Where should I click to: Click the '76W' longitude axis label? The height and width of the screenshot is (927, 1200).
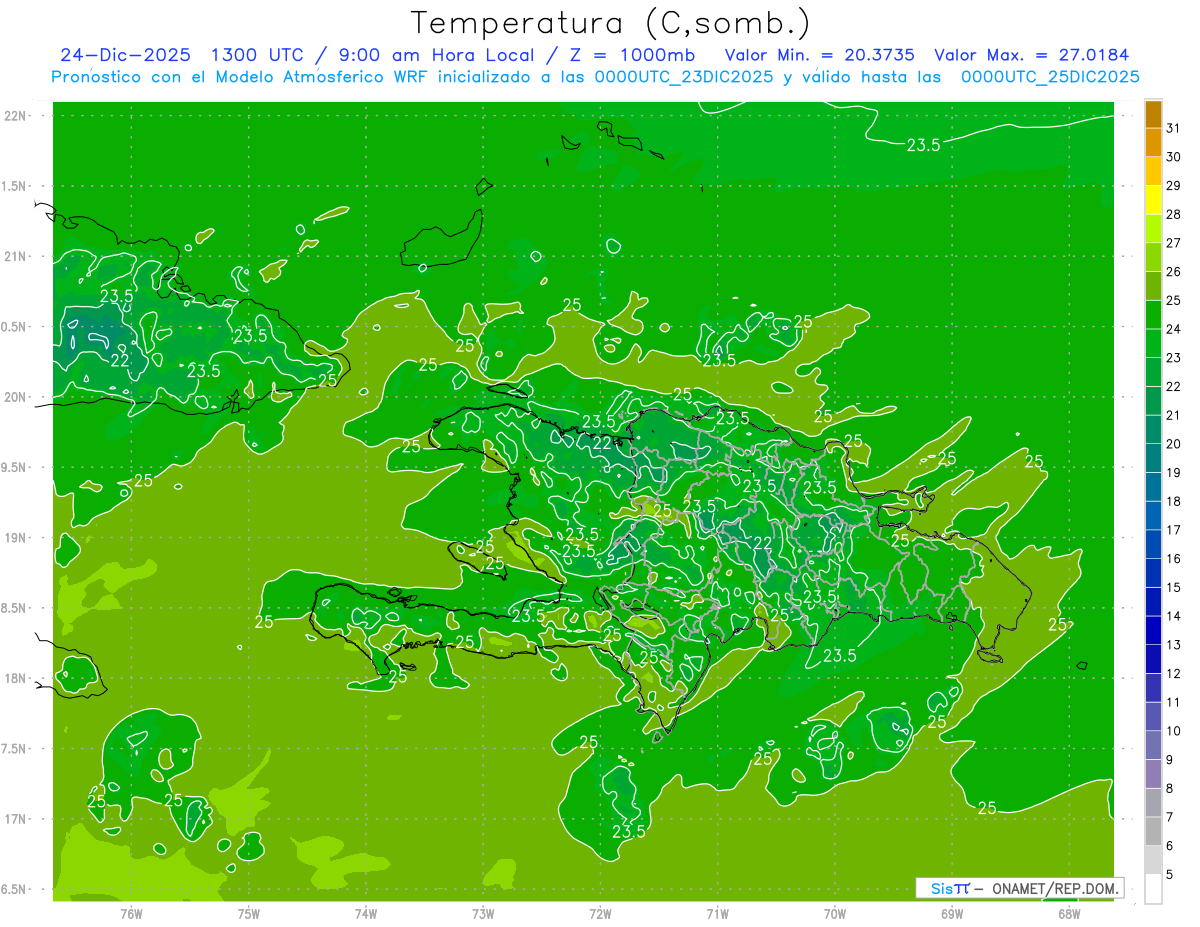(131, 913)
